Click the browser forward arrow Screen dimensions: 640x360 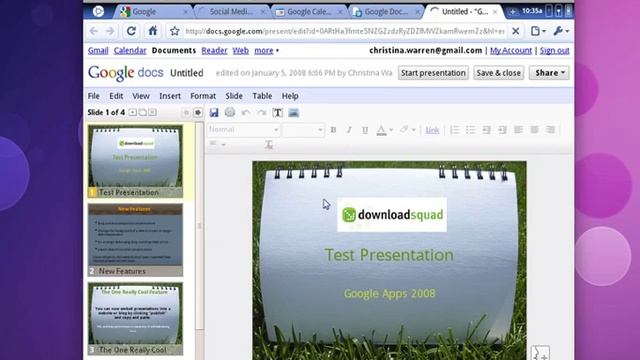[110, 31]
